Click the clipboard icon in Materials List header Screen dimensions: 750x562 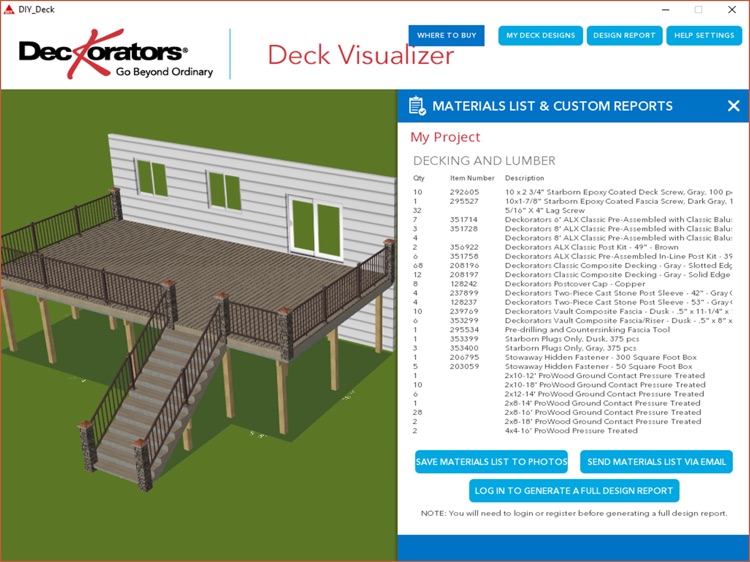pos(417,106)
